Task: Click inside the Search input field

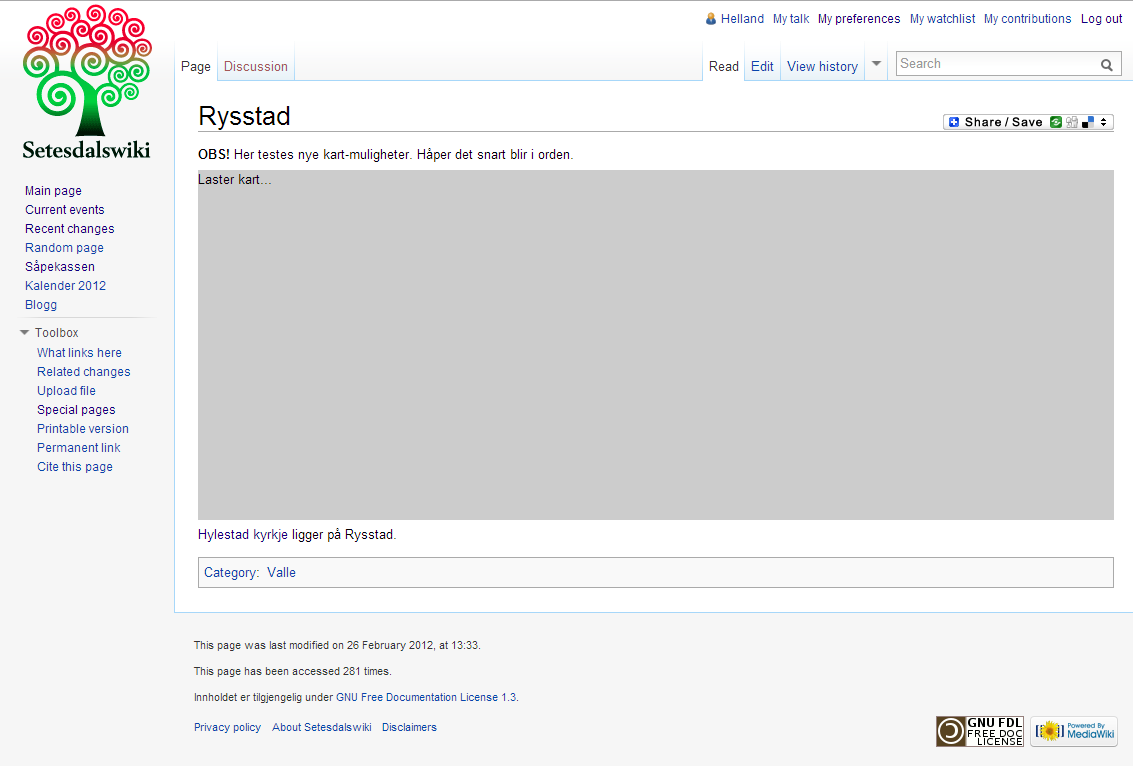Action: pyautogui.click(x=995, y=64)
